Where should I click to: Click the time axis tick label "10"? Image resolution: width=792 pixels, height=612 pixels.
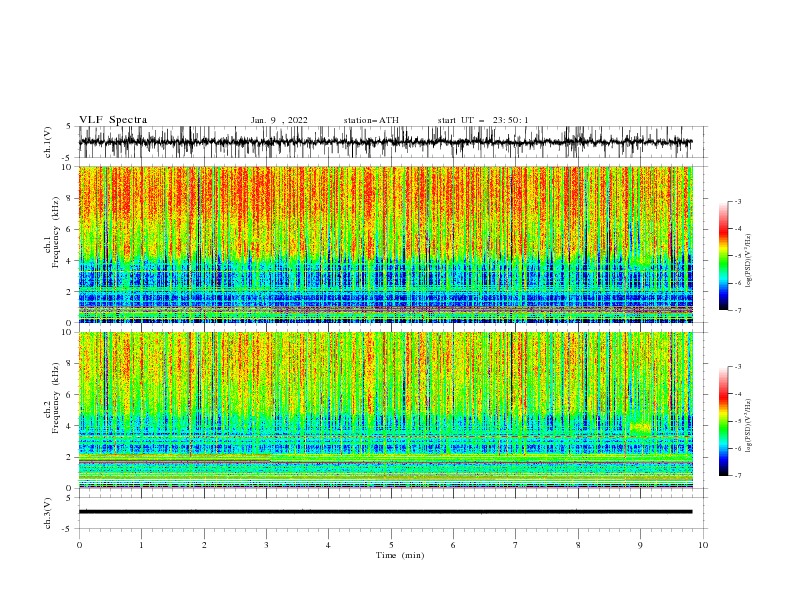[x=703, y=545]
